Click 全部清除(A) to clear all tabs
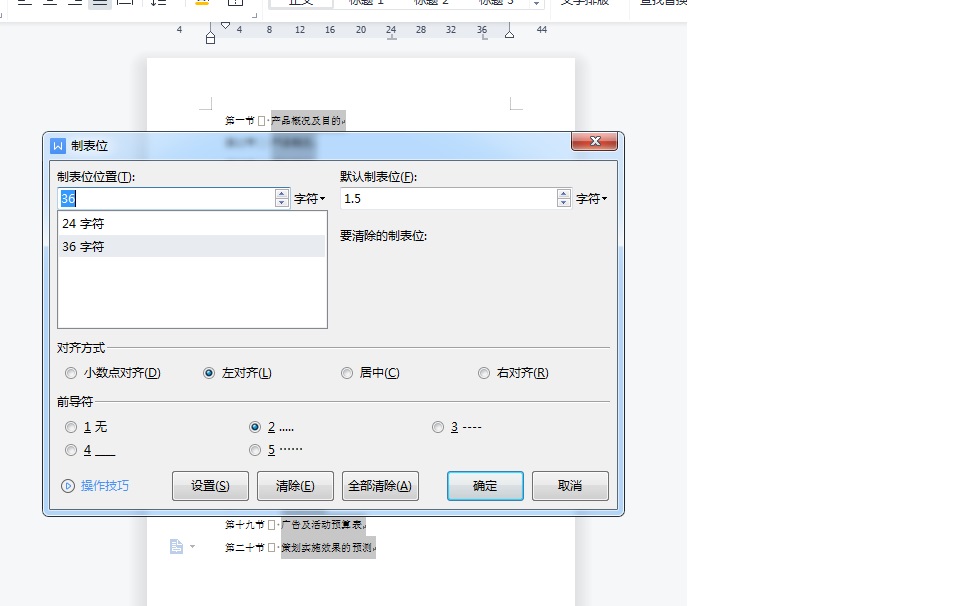The image size is (960, 606). click(380, 486)
